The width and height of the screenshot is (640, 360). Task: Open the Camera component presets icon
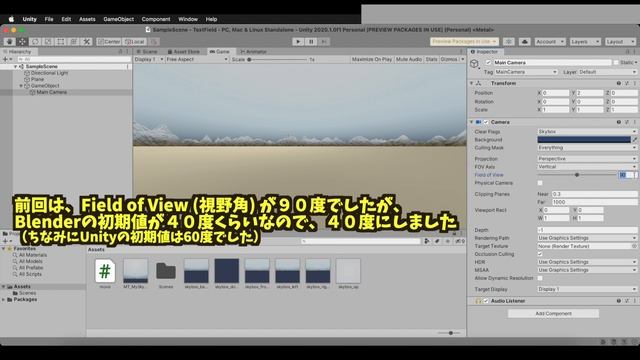coord(627,122)
